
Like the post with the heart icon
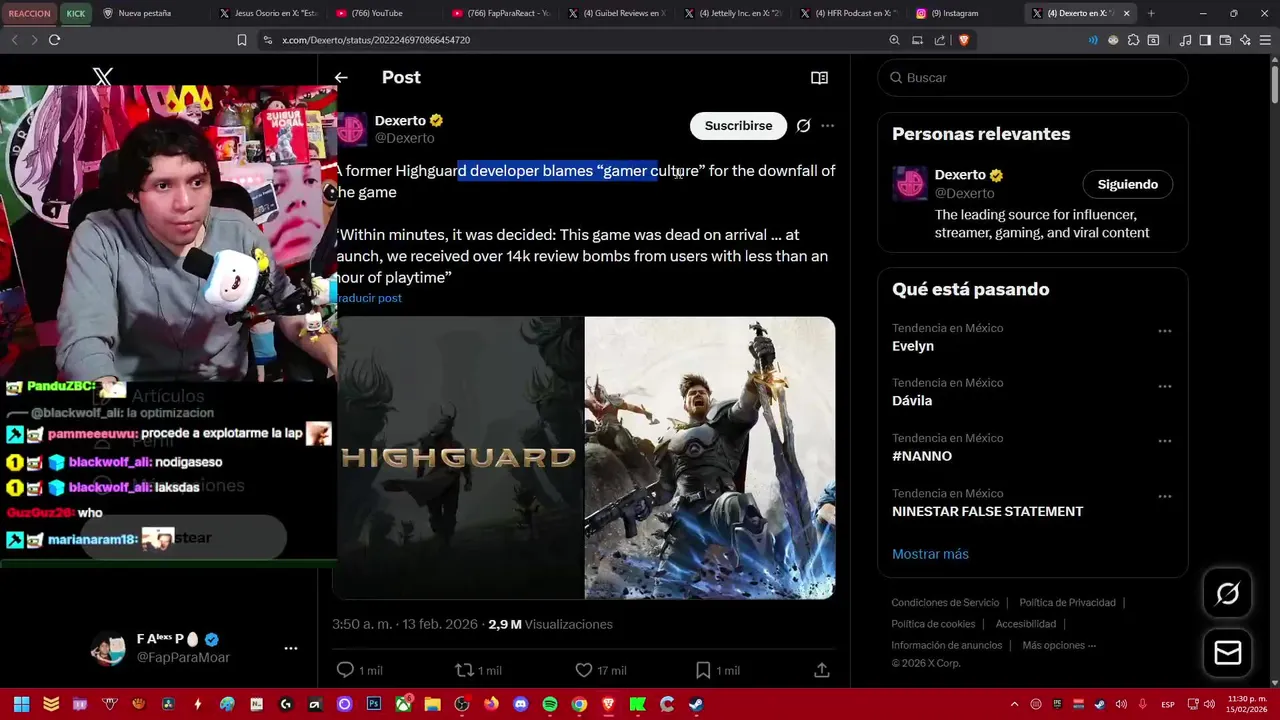pyautogui.click(x=584, y=670)
